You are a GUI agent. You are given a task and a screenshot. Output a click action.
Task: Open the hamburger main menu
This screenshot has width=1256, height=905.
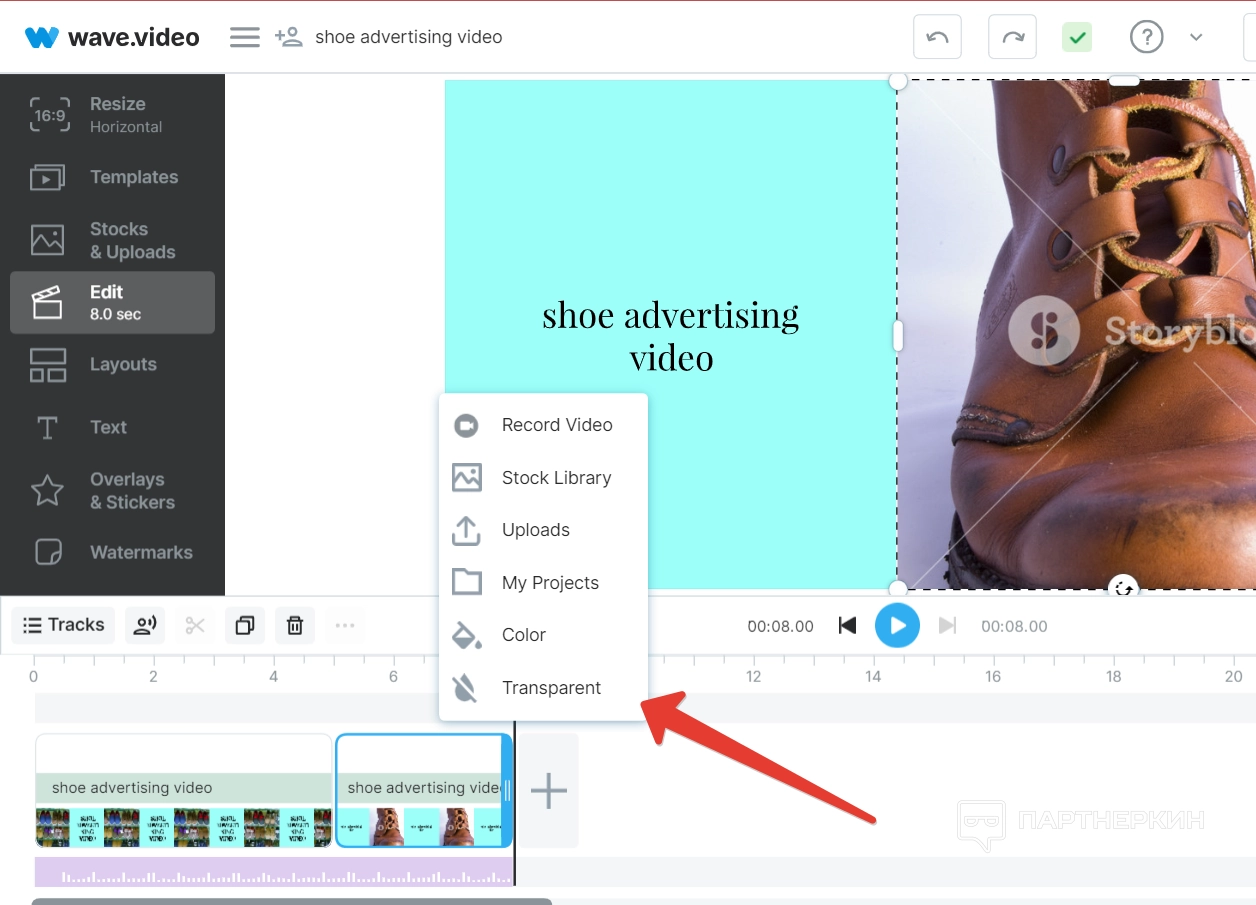pos(245,37)
